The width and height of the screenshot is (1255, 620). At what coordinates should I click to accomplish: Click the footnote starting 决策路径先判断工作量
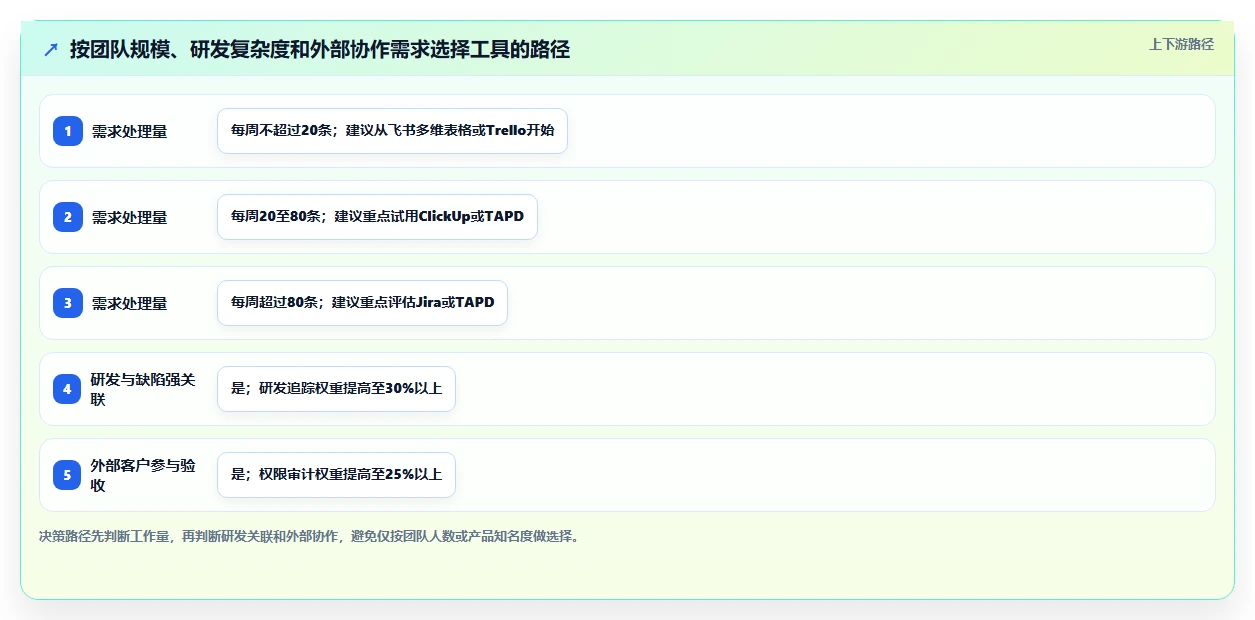pyautogui.click(x=309, y=536)
